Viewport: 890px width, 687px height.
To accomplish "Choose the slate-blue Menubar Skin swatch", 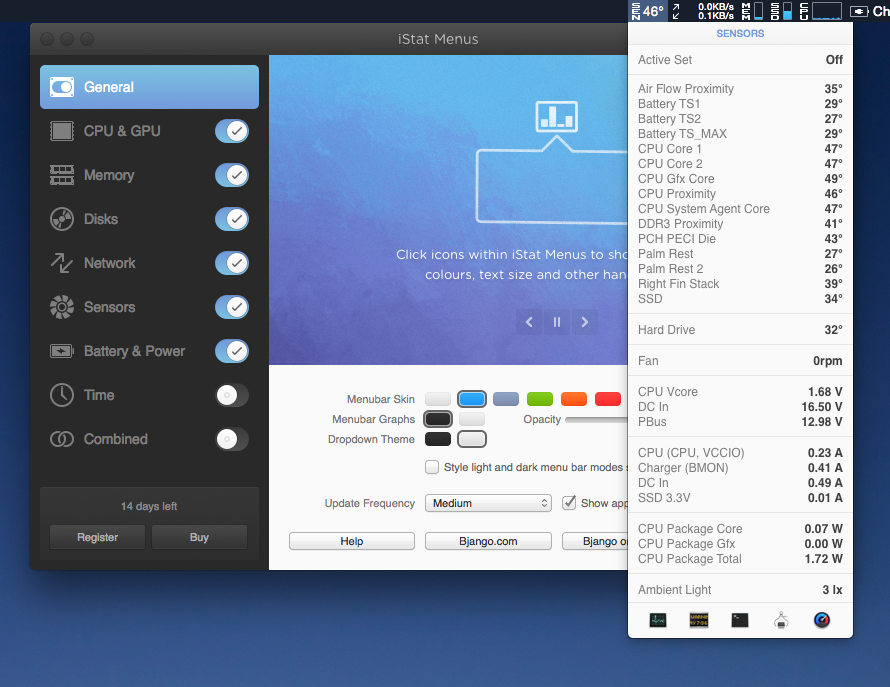I will (x=506, y=399).
